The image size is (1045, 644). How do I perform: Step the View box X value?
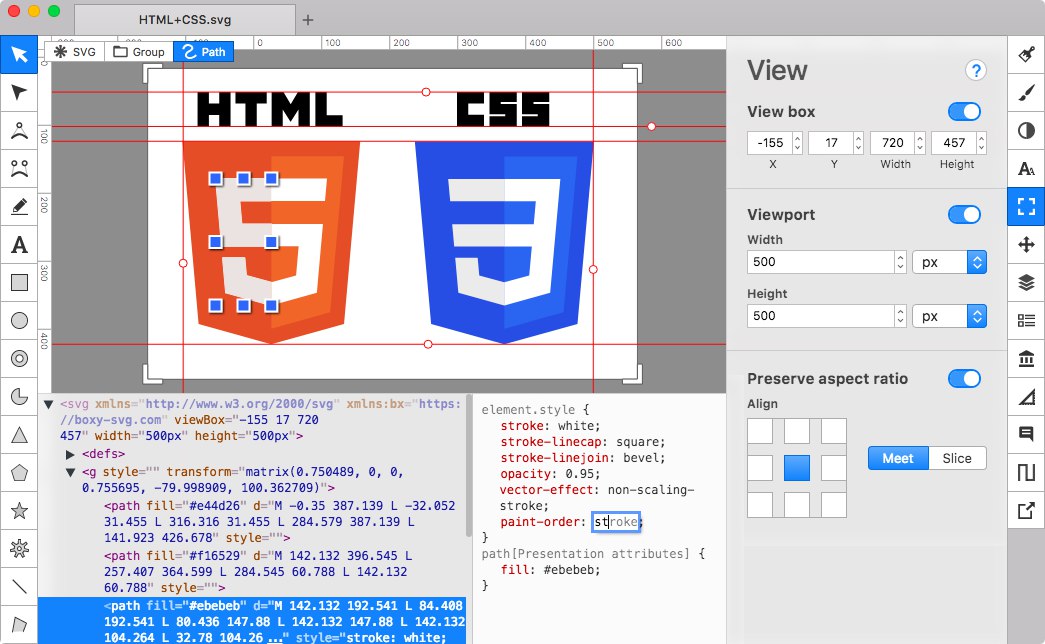pyautogui.click(x=797, y=143)
